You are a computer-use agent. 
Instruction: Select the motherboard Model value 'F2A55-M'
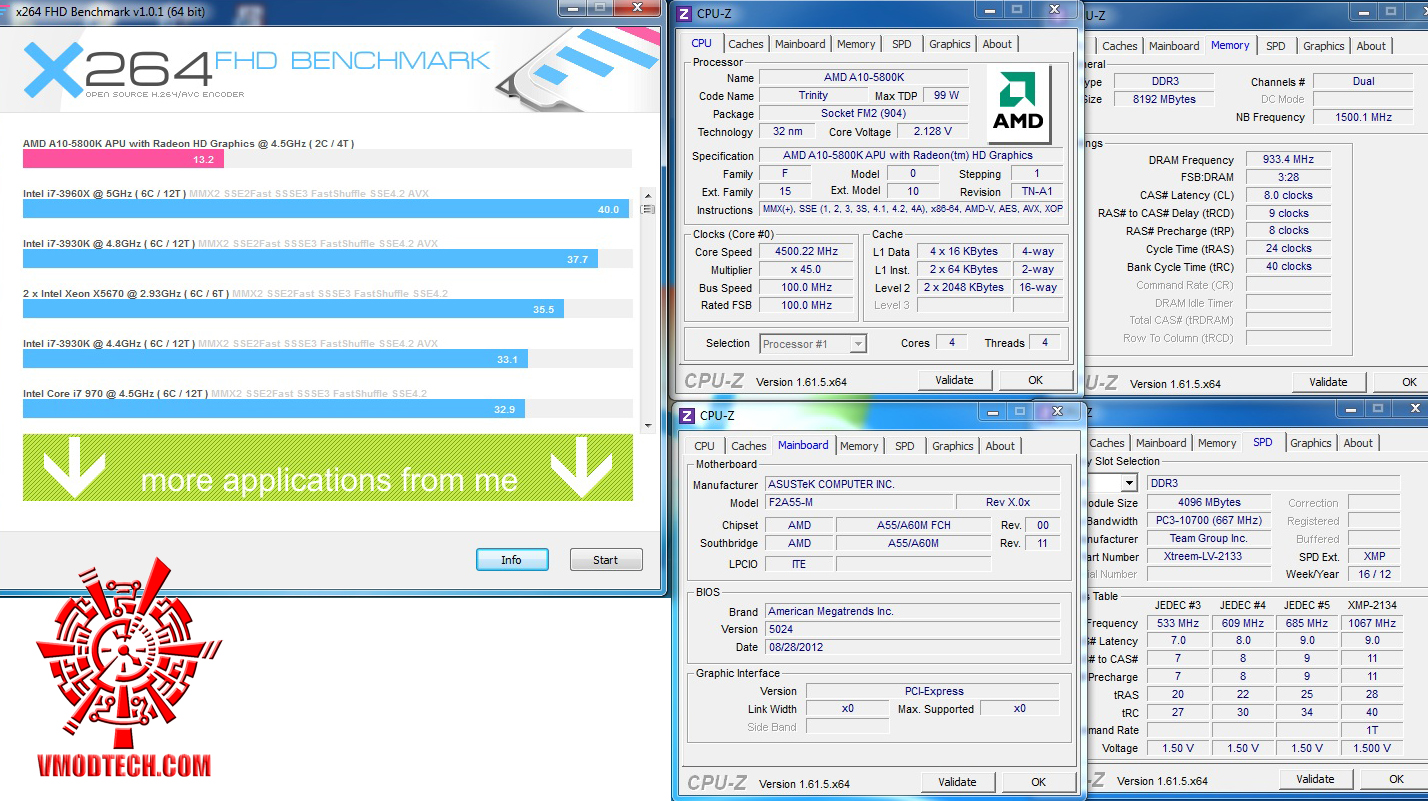point(860,503)
